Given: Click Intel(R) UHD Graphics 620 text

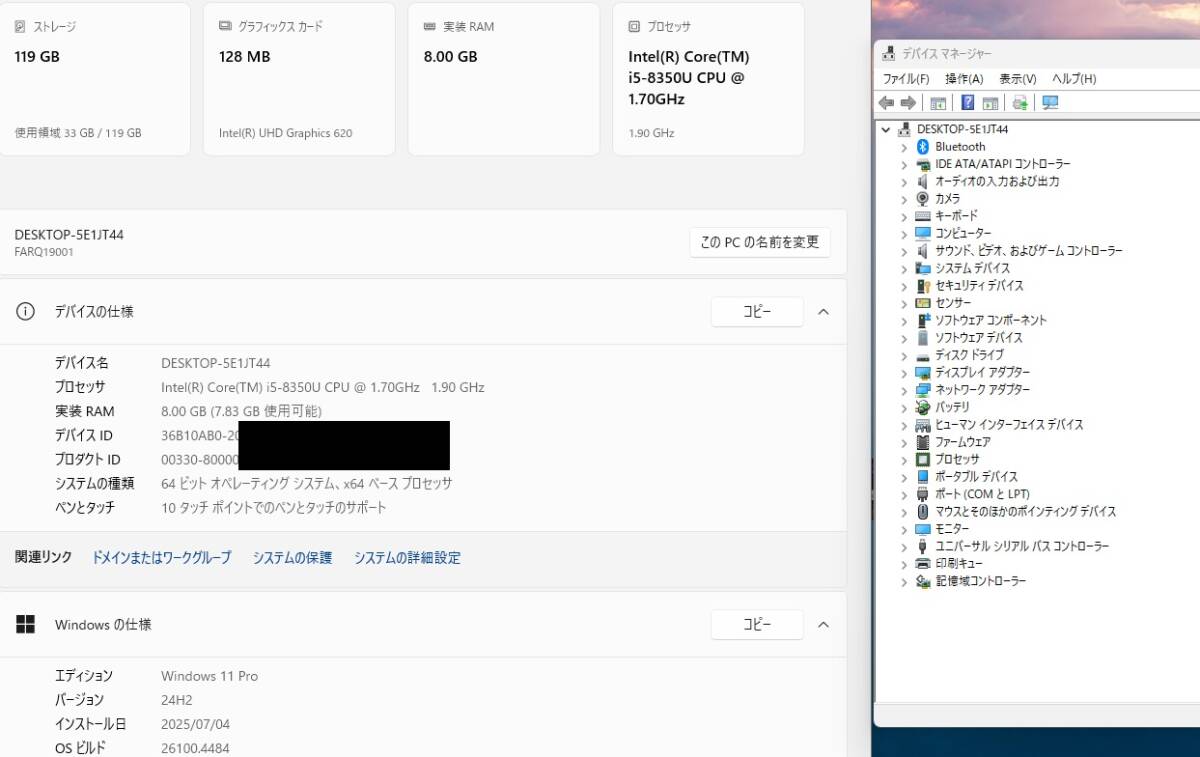Looking at the screenshot, I should click(285, 133).
